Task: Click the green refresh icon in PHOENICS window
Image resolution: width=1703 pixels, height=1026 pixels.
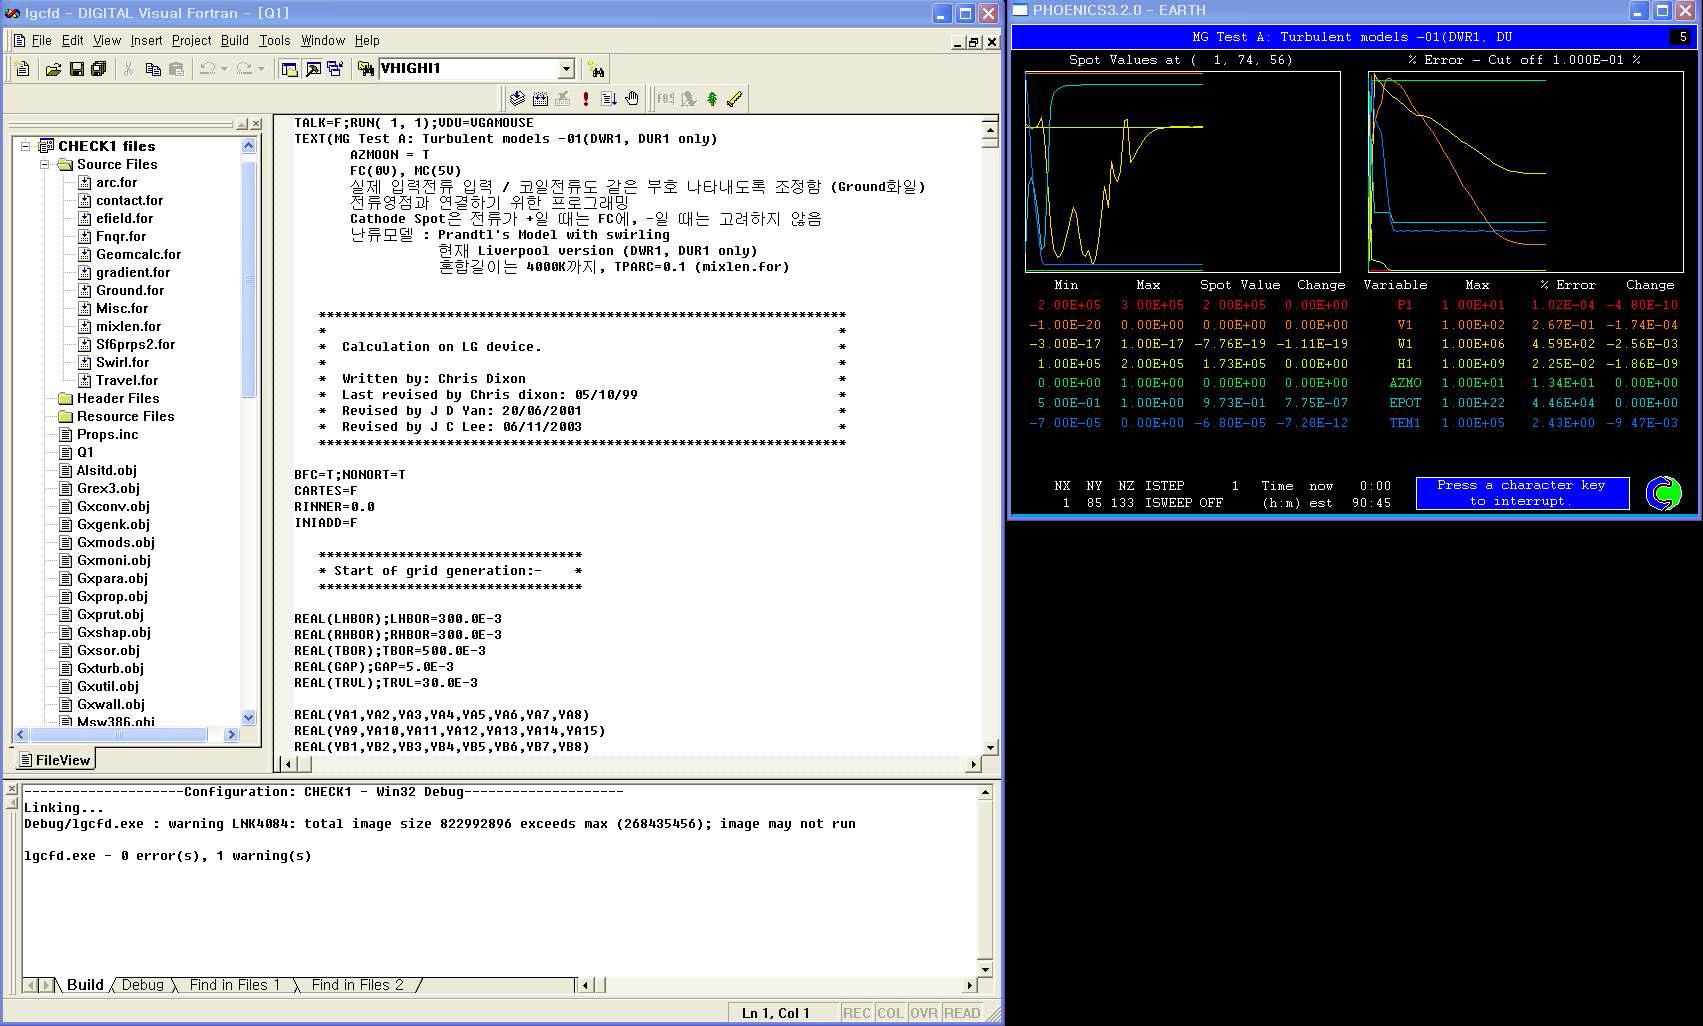Action: [1664, 493]
